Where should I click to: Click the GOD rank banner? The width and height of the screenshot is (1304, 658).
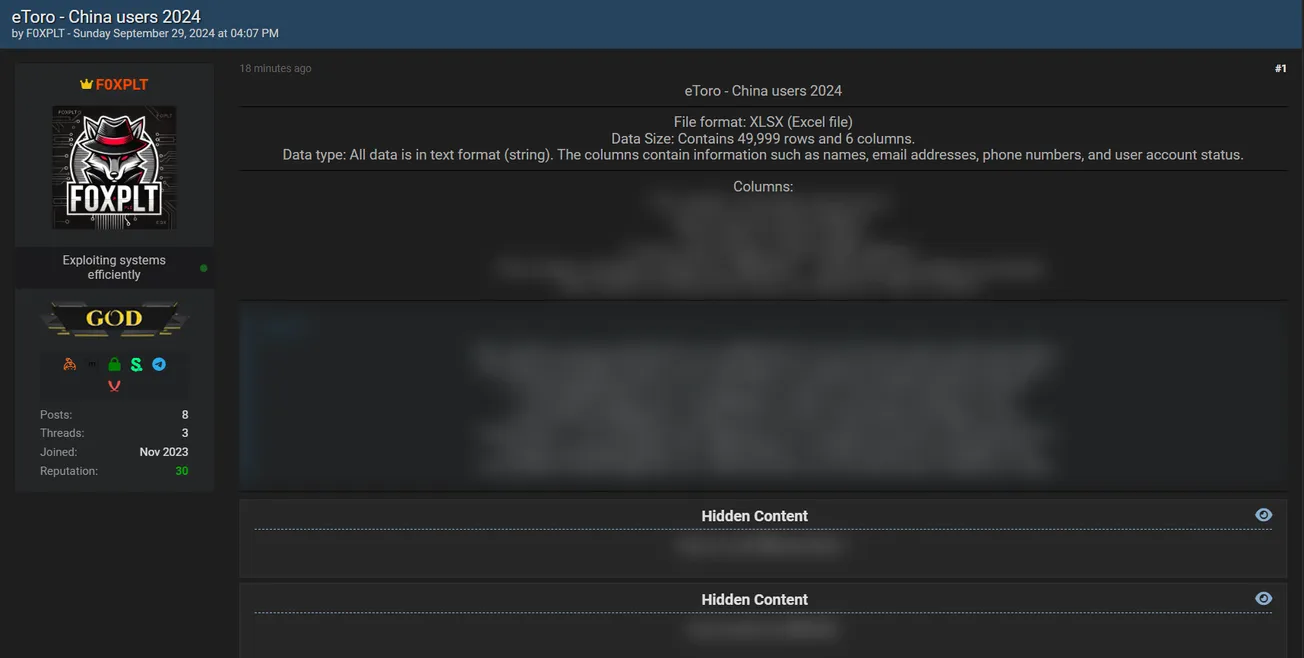click(114, 319)
